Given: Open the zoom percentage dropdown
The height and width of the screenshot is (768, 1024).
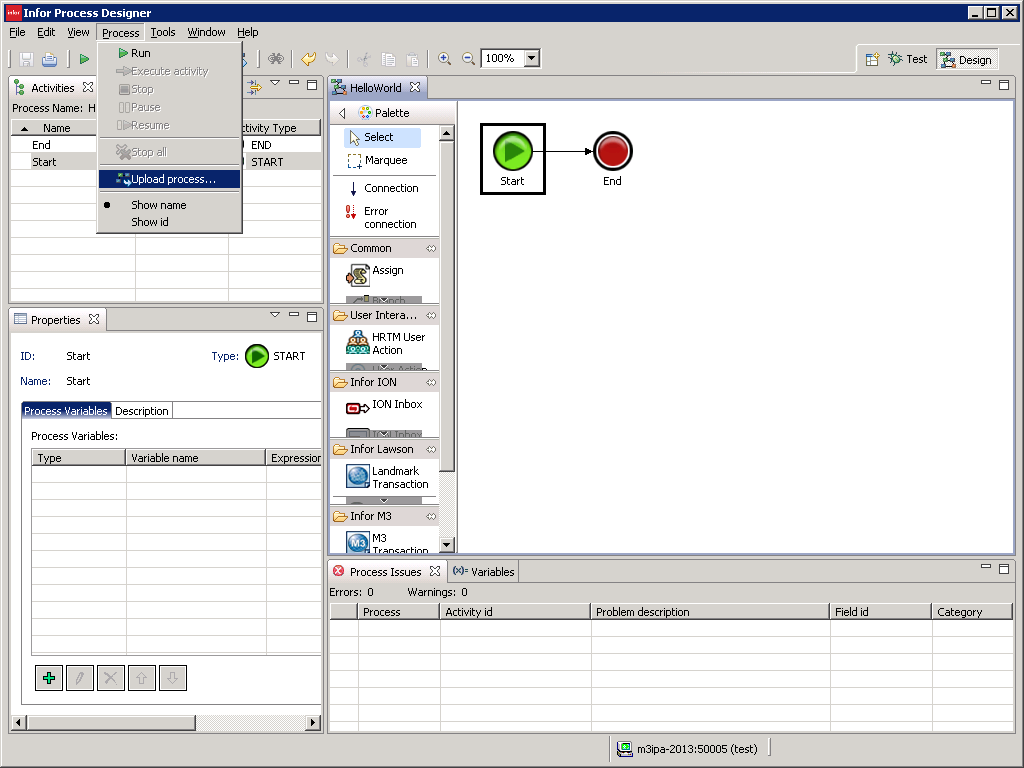Looking at the screenshot, I should (532, 59).
